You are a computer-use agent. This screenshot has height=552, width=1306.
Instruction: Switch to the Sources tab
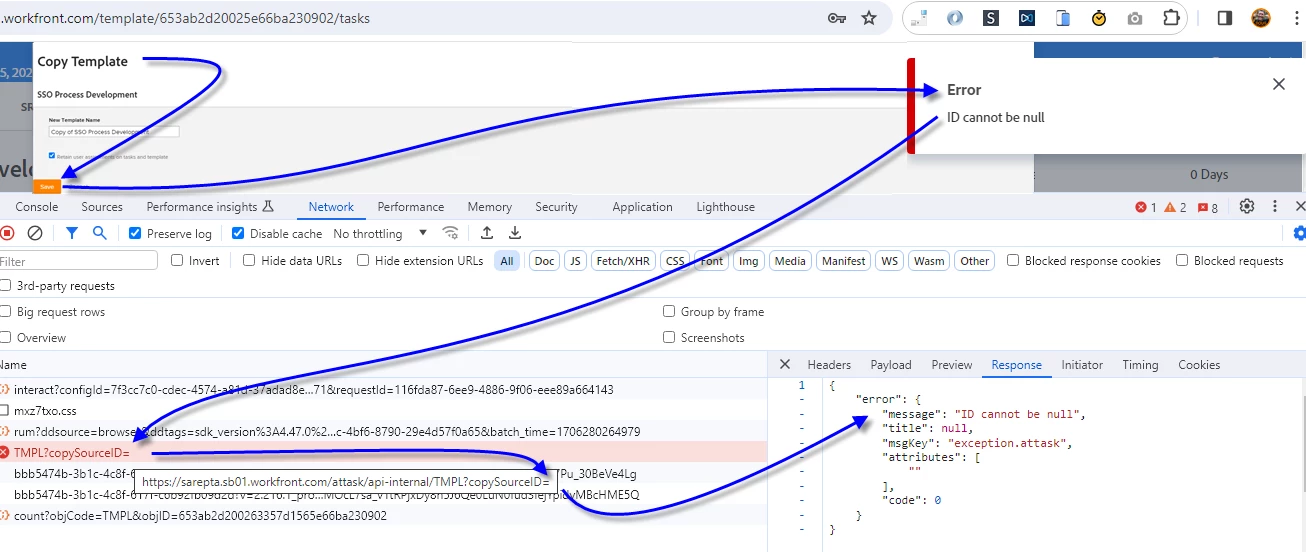[102, 207]
